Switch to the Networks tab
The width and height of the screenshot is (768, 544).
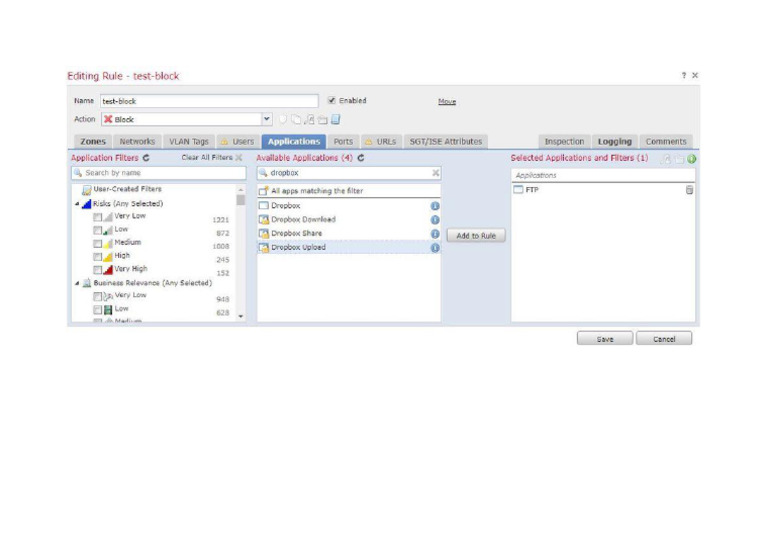pos(137,142)
